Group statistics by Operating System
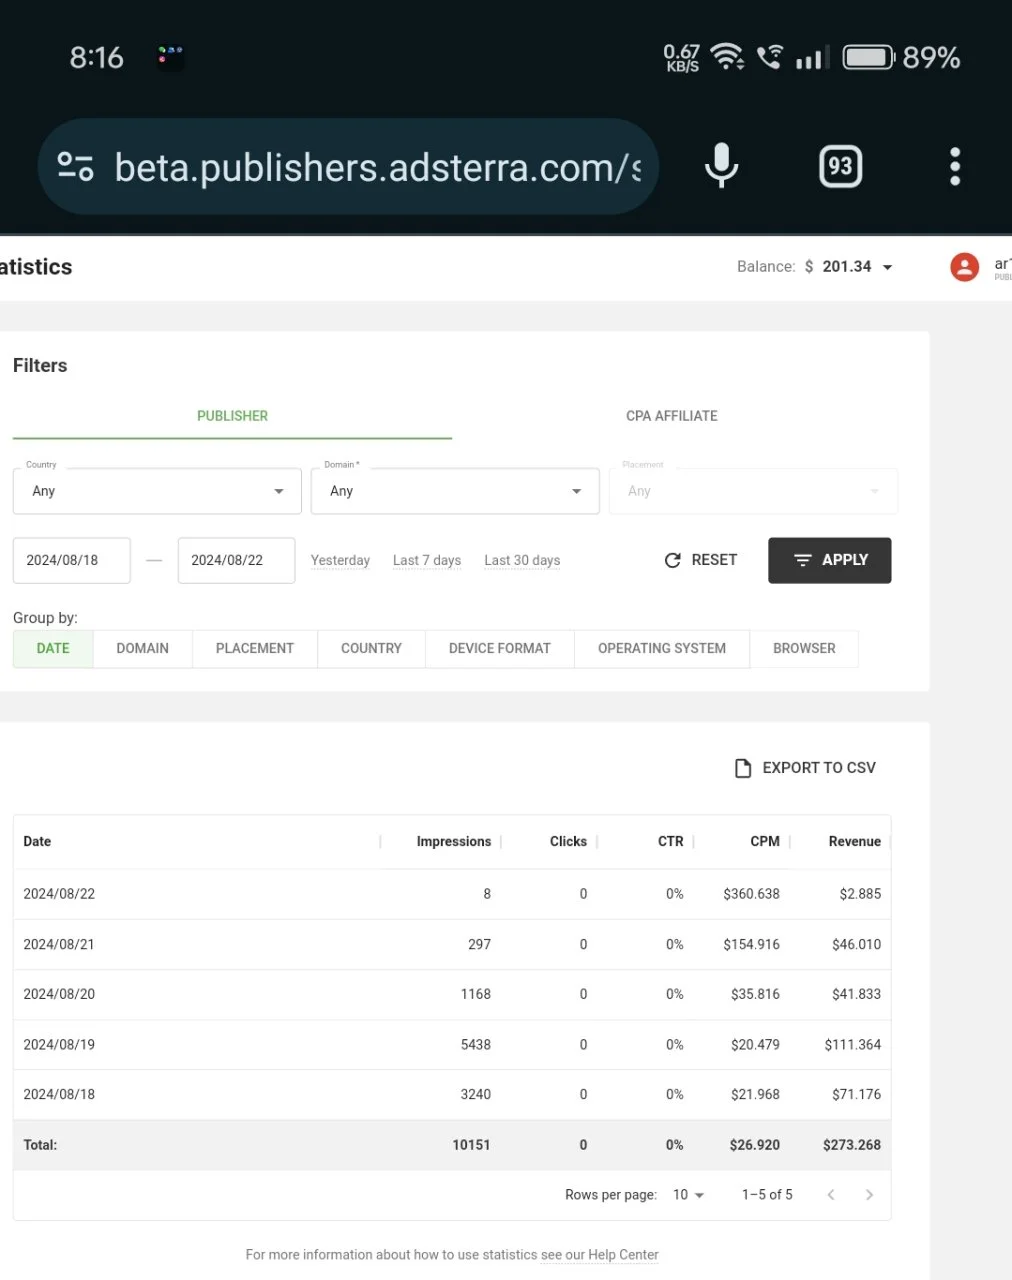Image resolution: width=1012 pixels, height=1280 pixels. tap(662, 648)
